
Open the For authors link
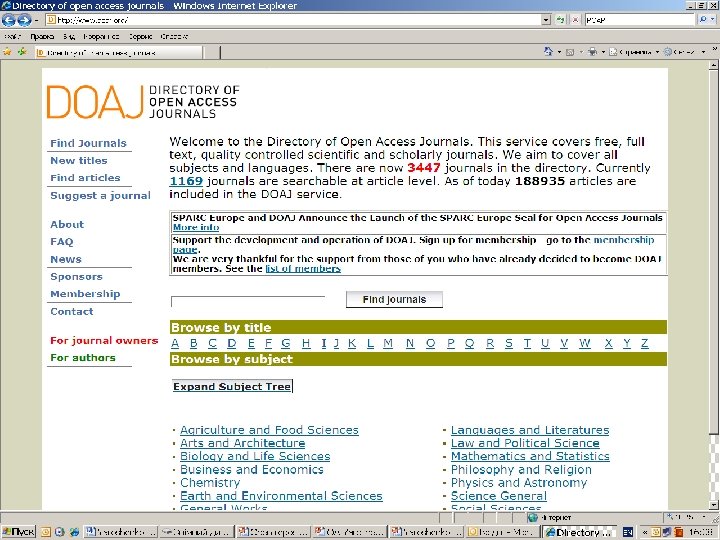click(x=83, y=358)
